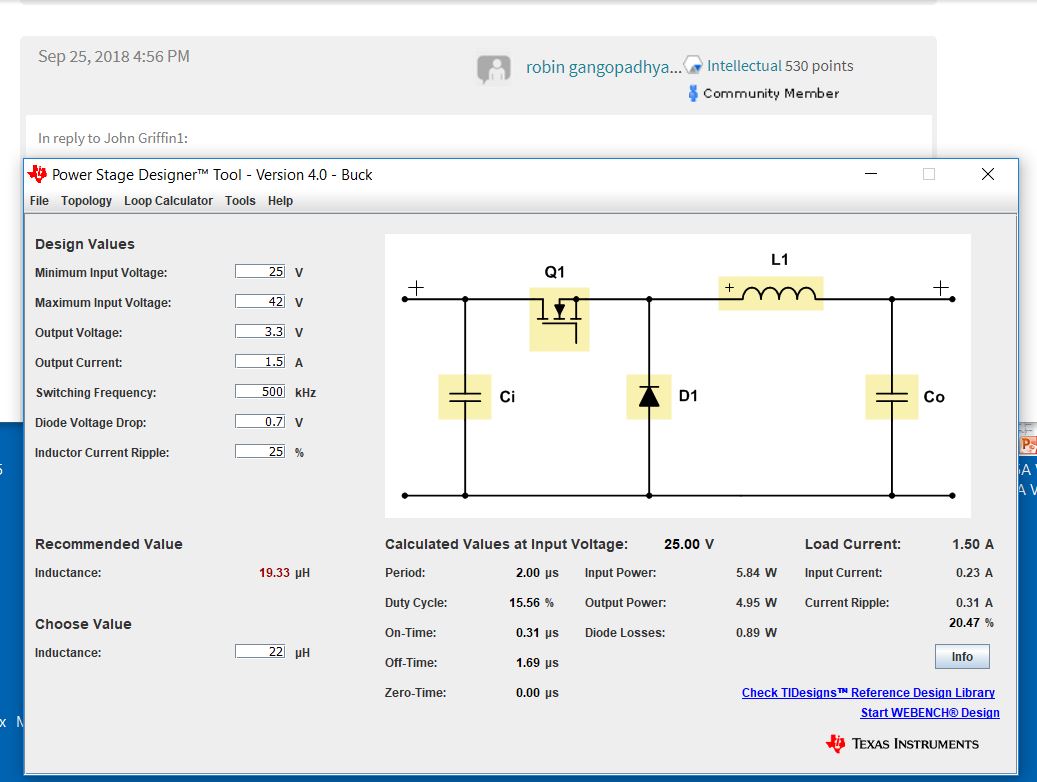Click the Input Current value 0.23 A
This screenshot has width=1037, height=782.
pyautogui.click(x=974, y=572)
